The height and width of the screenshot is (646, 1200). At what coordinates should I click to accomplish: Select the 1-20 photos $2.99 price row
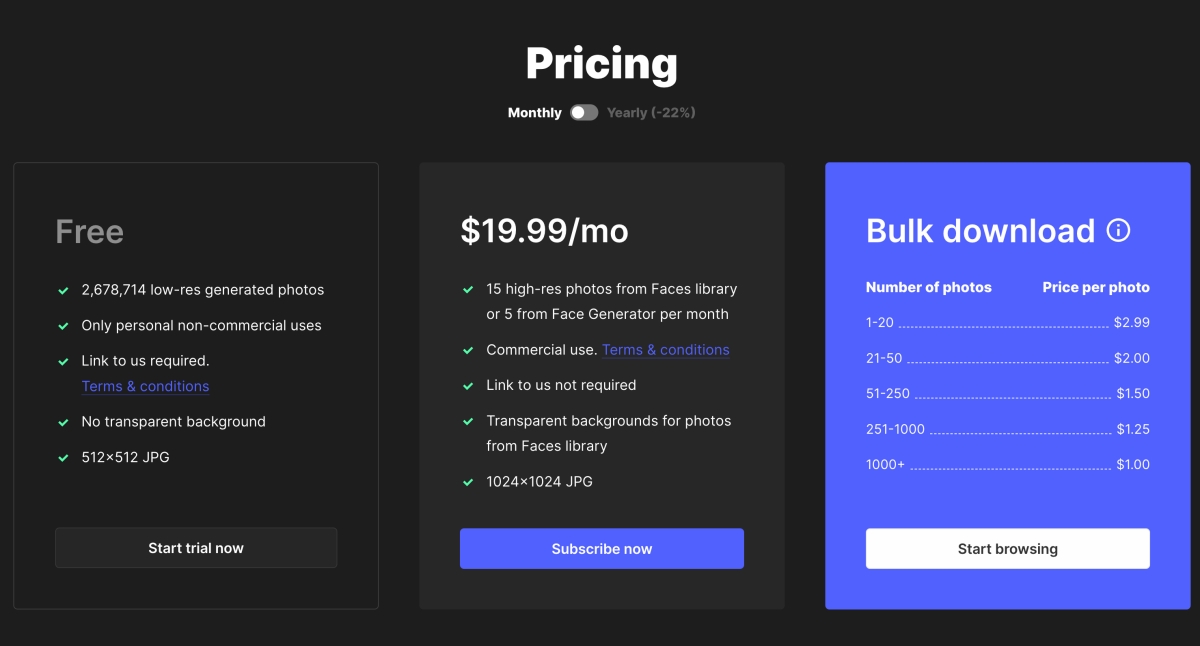pos(1007,323)
